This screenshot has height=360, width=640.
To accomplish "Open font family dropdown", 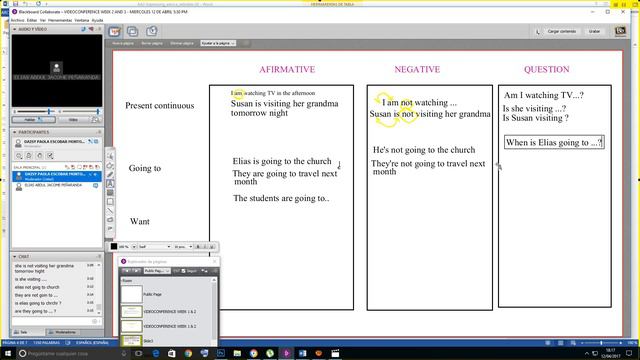I will [x=154, y=247].
